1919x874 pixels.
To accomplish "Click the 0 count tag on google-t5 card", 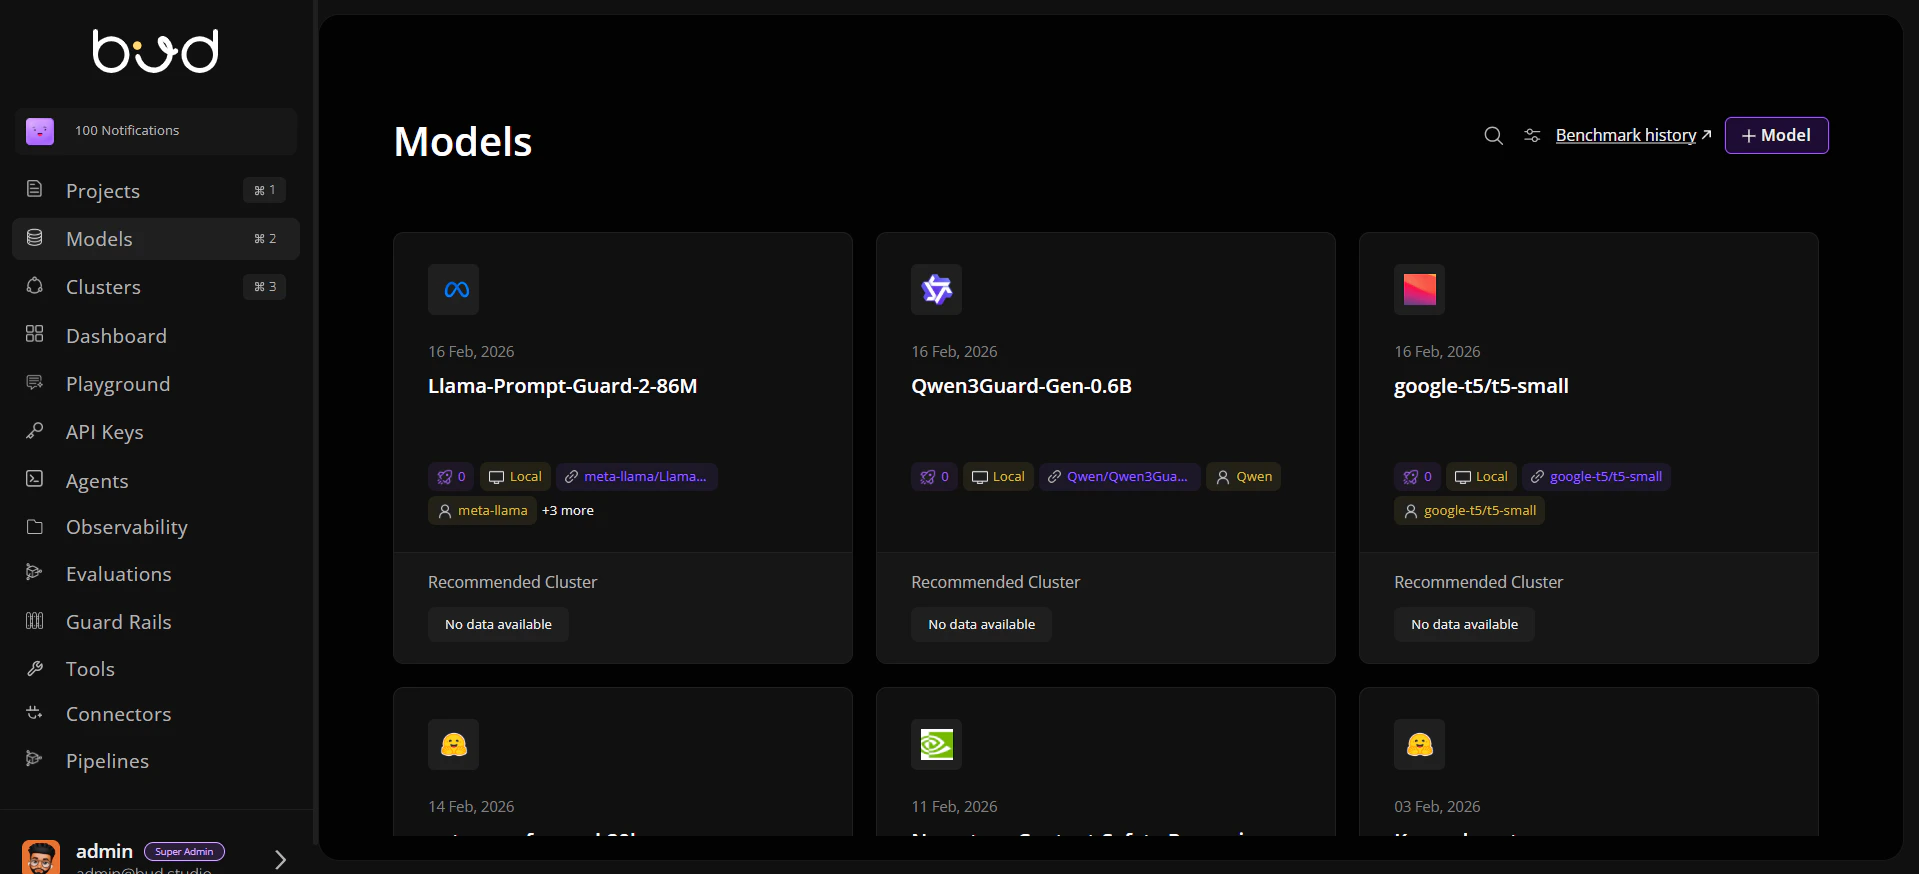I will (1417, 477).
